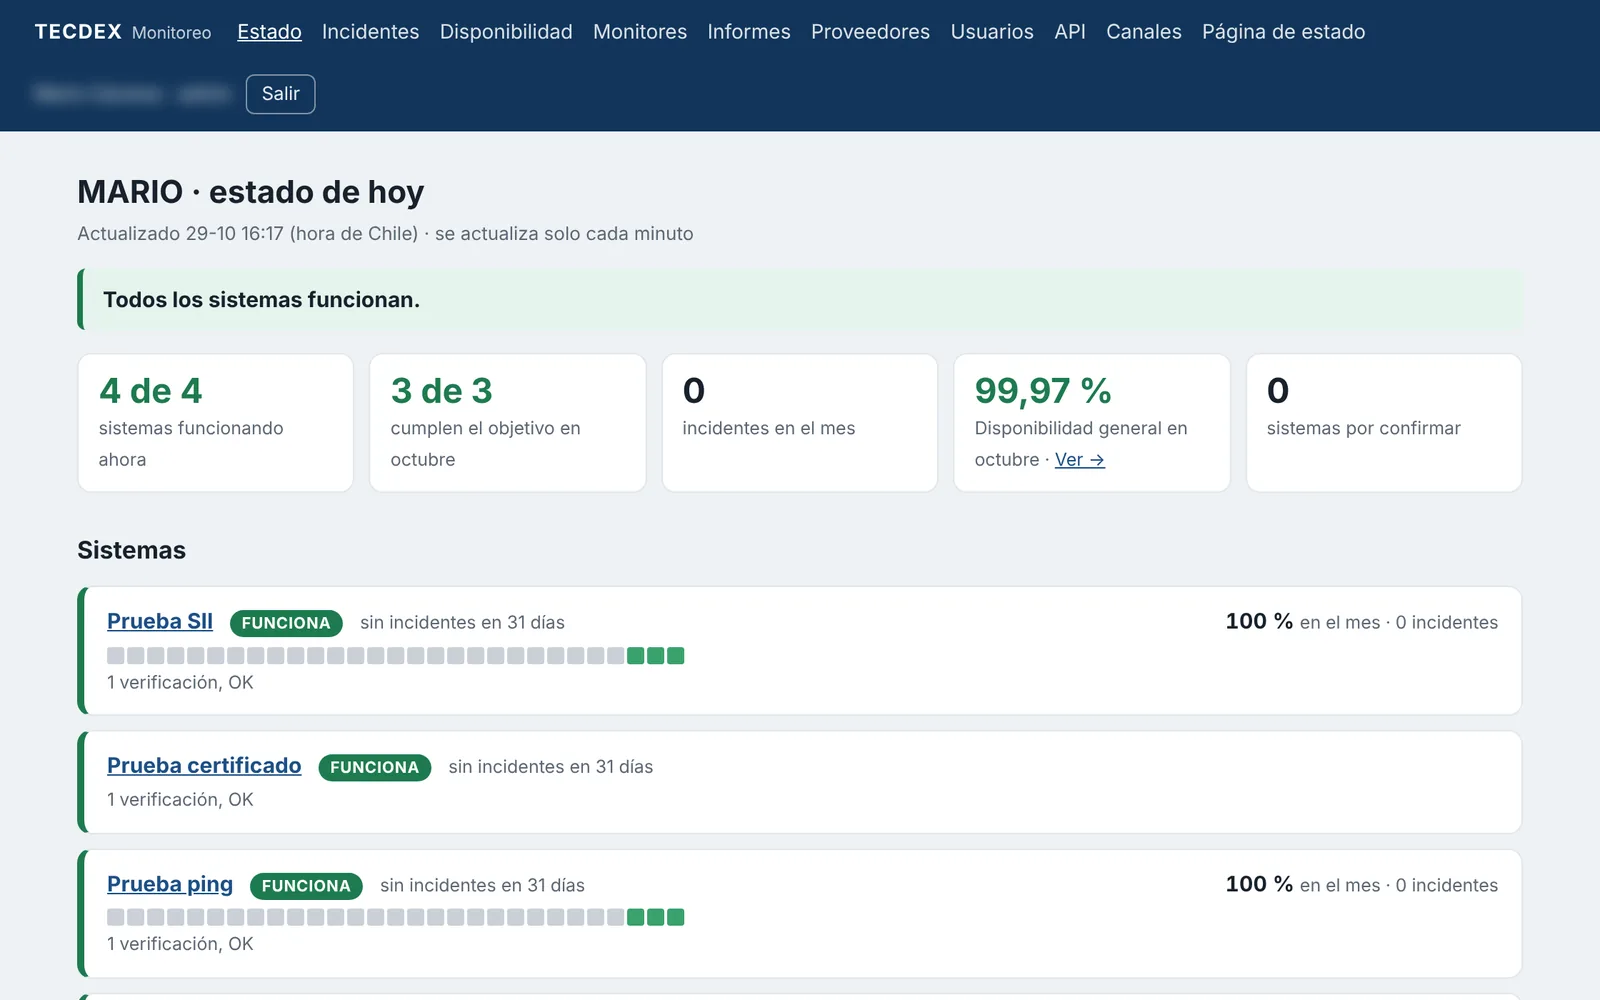Click the FUNCIONA badge for Prueba SII
Image resolution: width=1600 pixels, height=1000 pixels.
(x=286, y=623)
